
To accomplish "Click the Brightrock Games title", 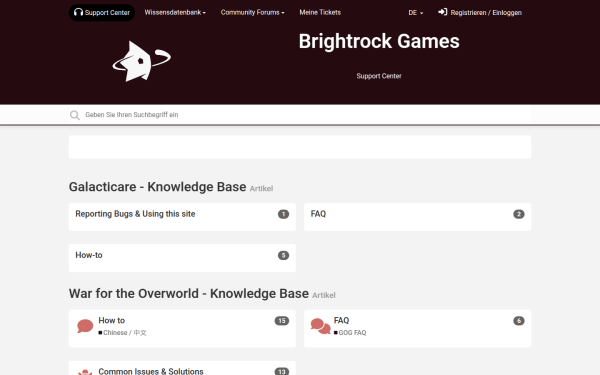I will (379, 41).
